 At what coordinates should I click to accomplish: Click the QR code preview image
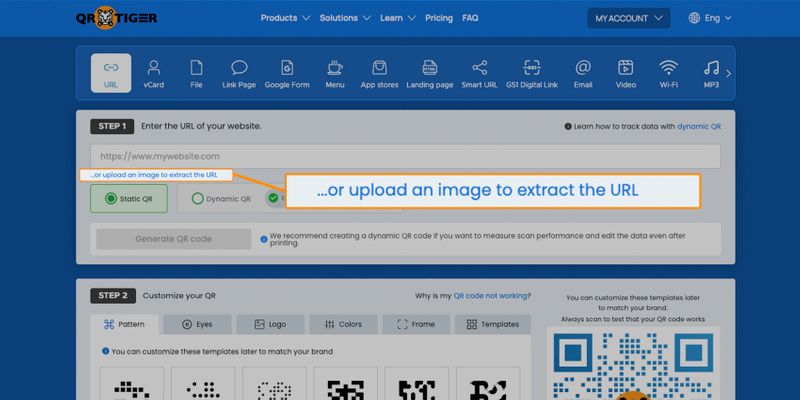(633, 365)
